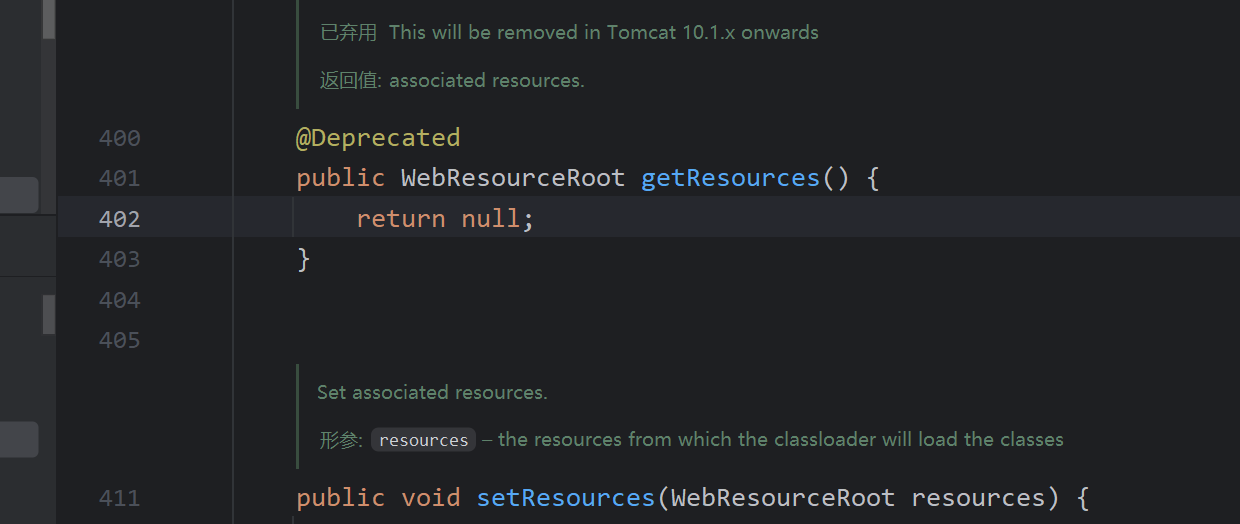The width and height of the screenshot is (1240, 524).
Task: Click line number 400 in the gutter
Action: 119,138
